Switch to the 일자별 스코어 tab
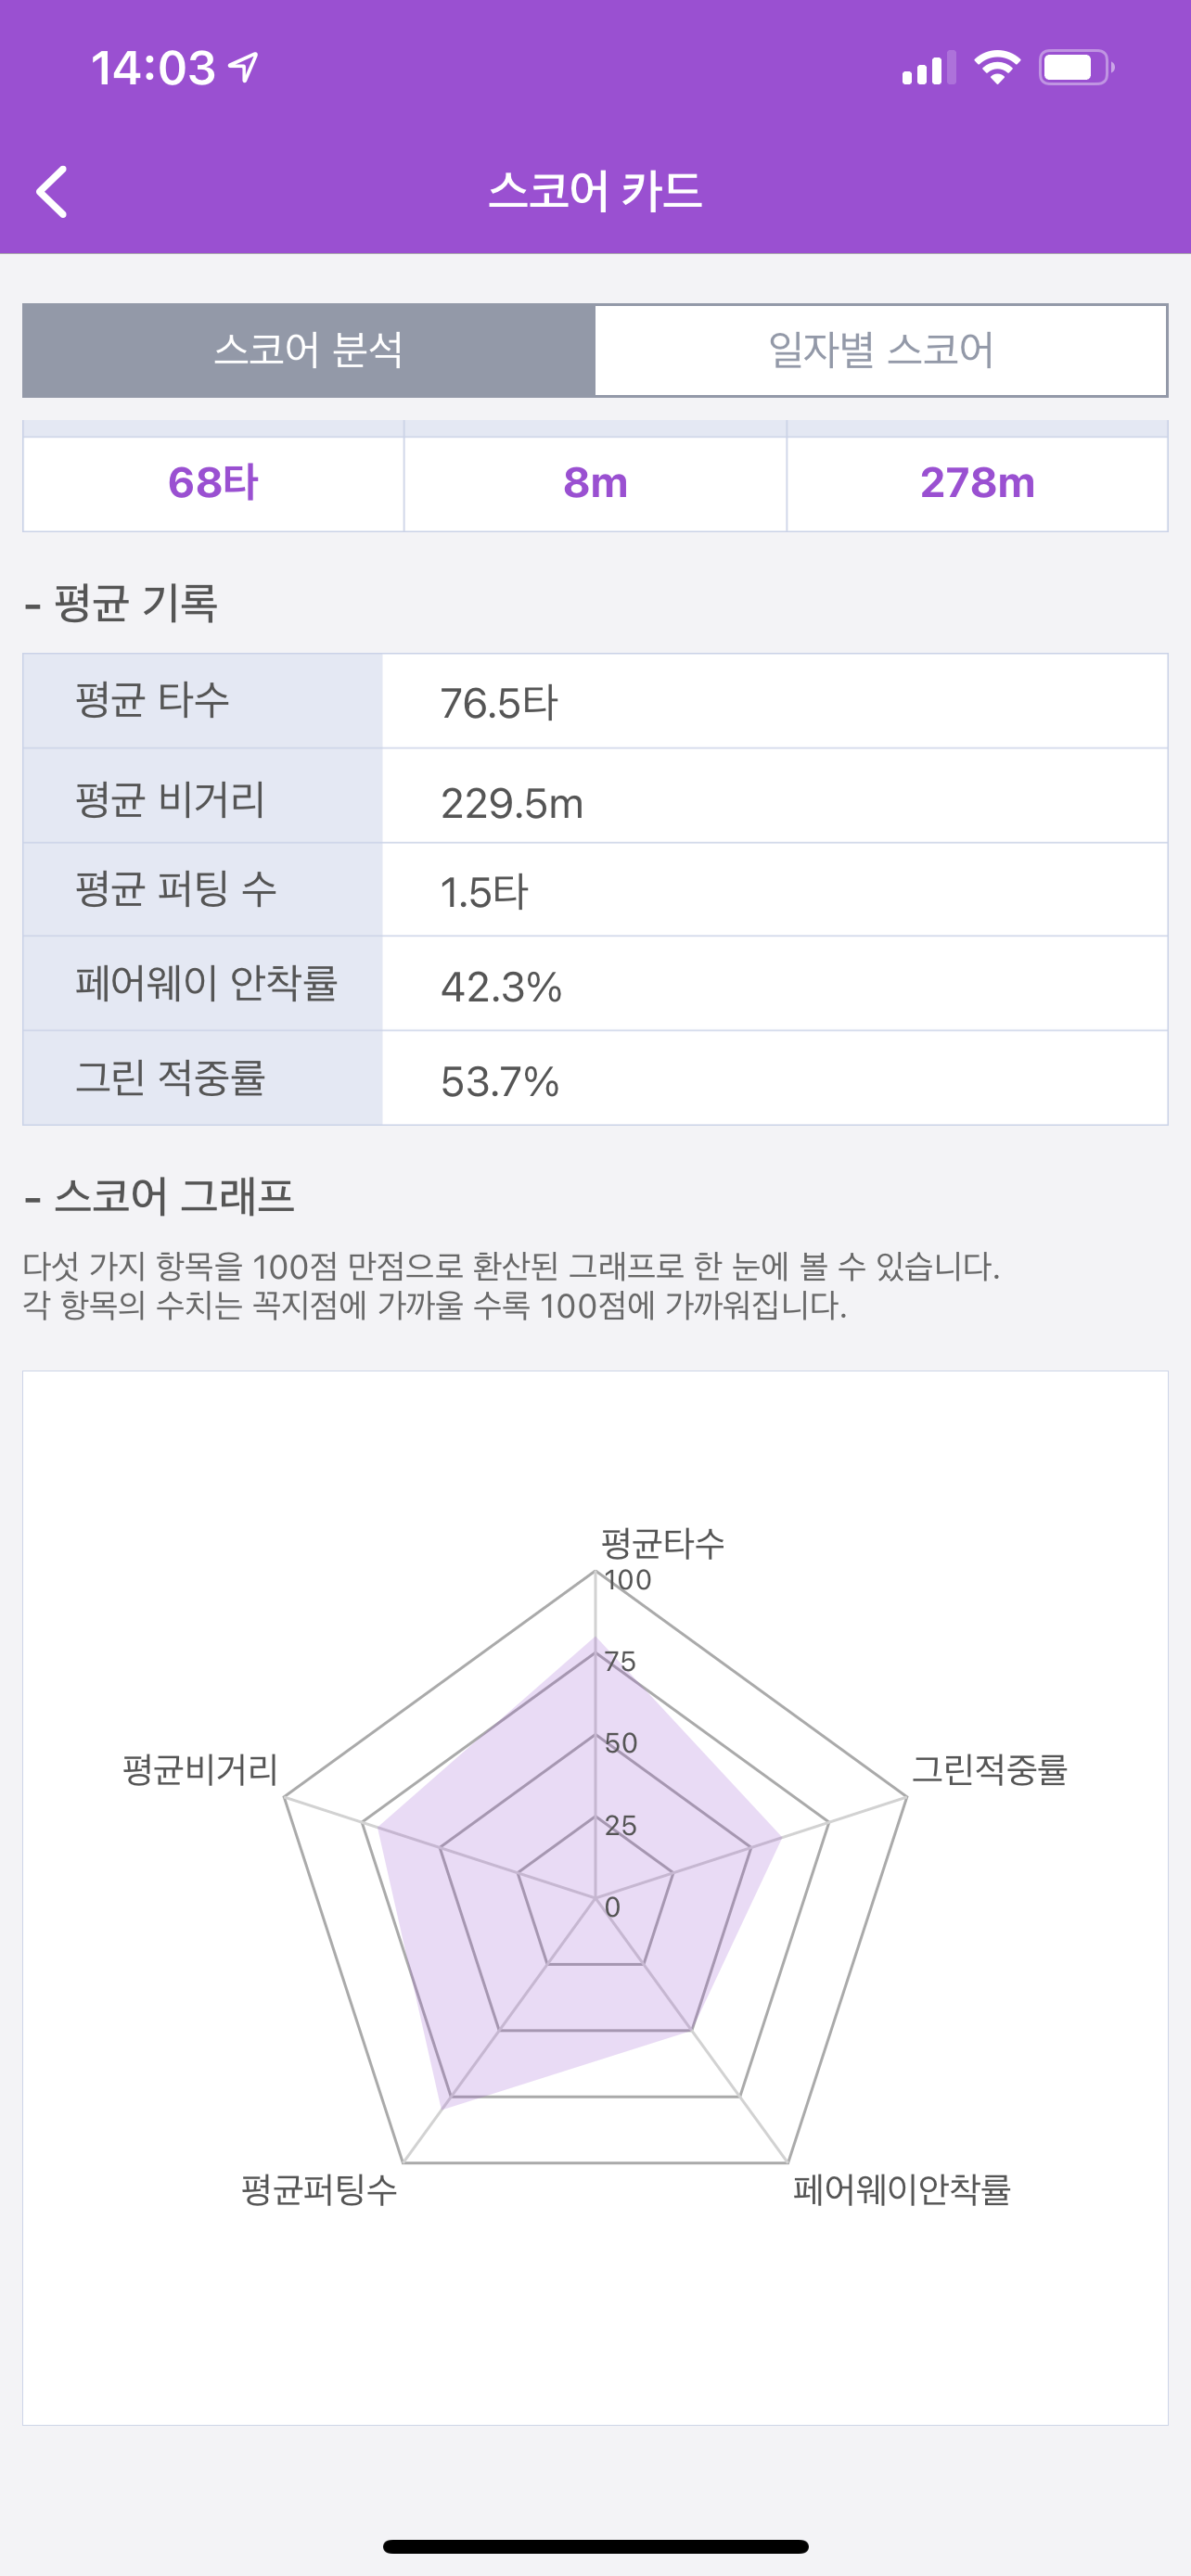This screenshot has width=1191, height=2576. click(880, 350)
